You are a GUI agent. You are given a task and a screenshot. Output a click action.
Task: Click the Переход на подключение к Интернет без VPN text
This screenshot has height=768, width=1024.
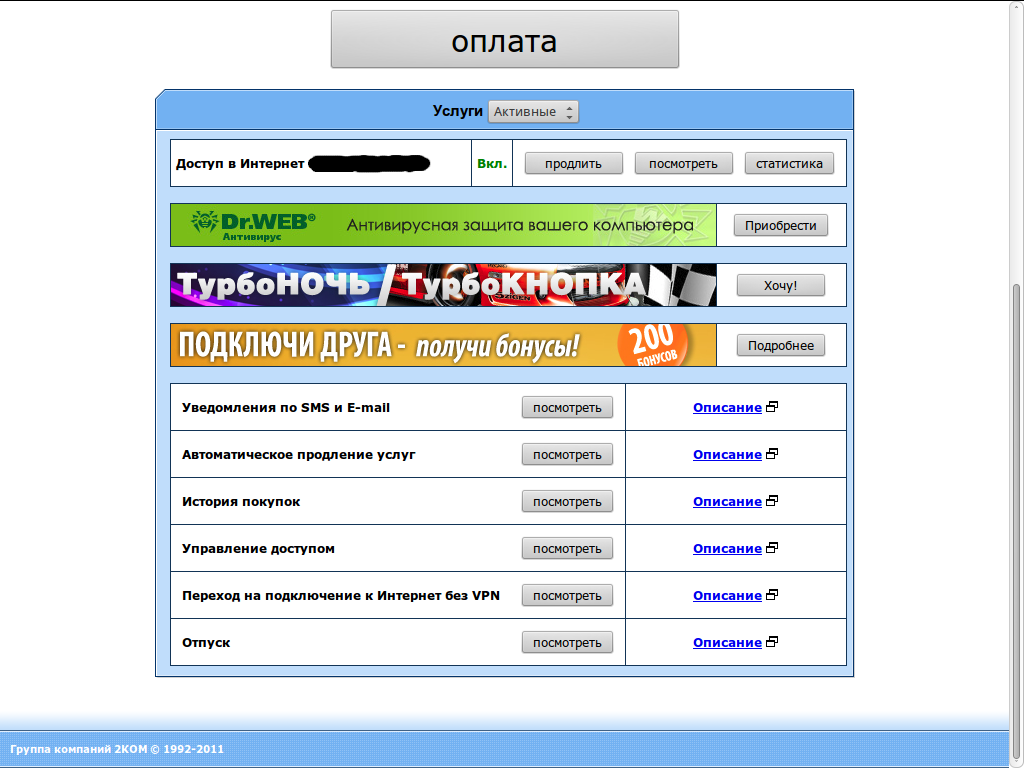pos(341,596)
